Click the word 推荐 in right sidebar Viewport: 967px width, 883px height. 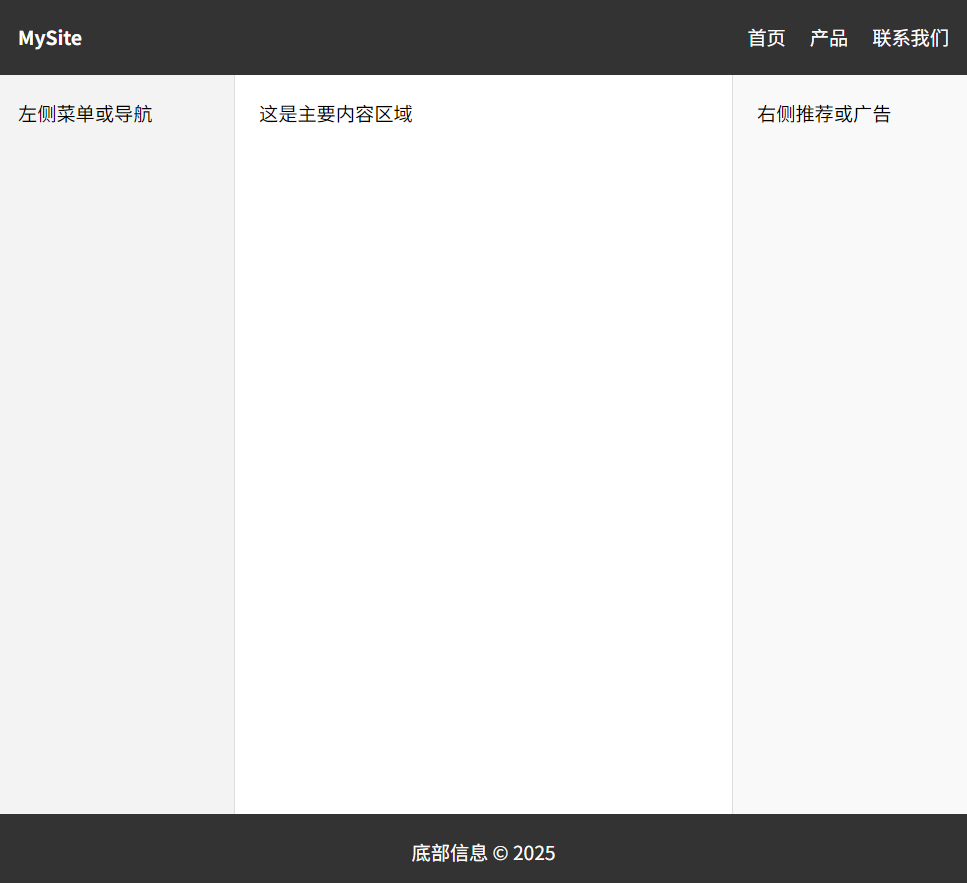pyautogui.click(x=814, y=114)
